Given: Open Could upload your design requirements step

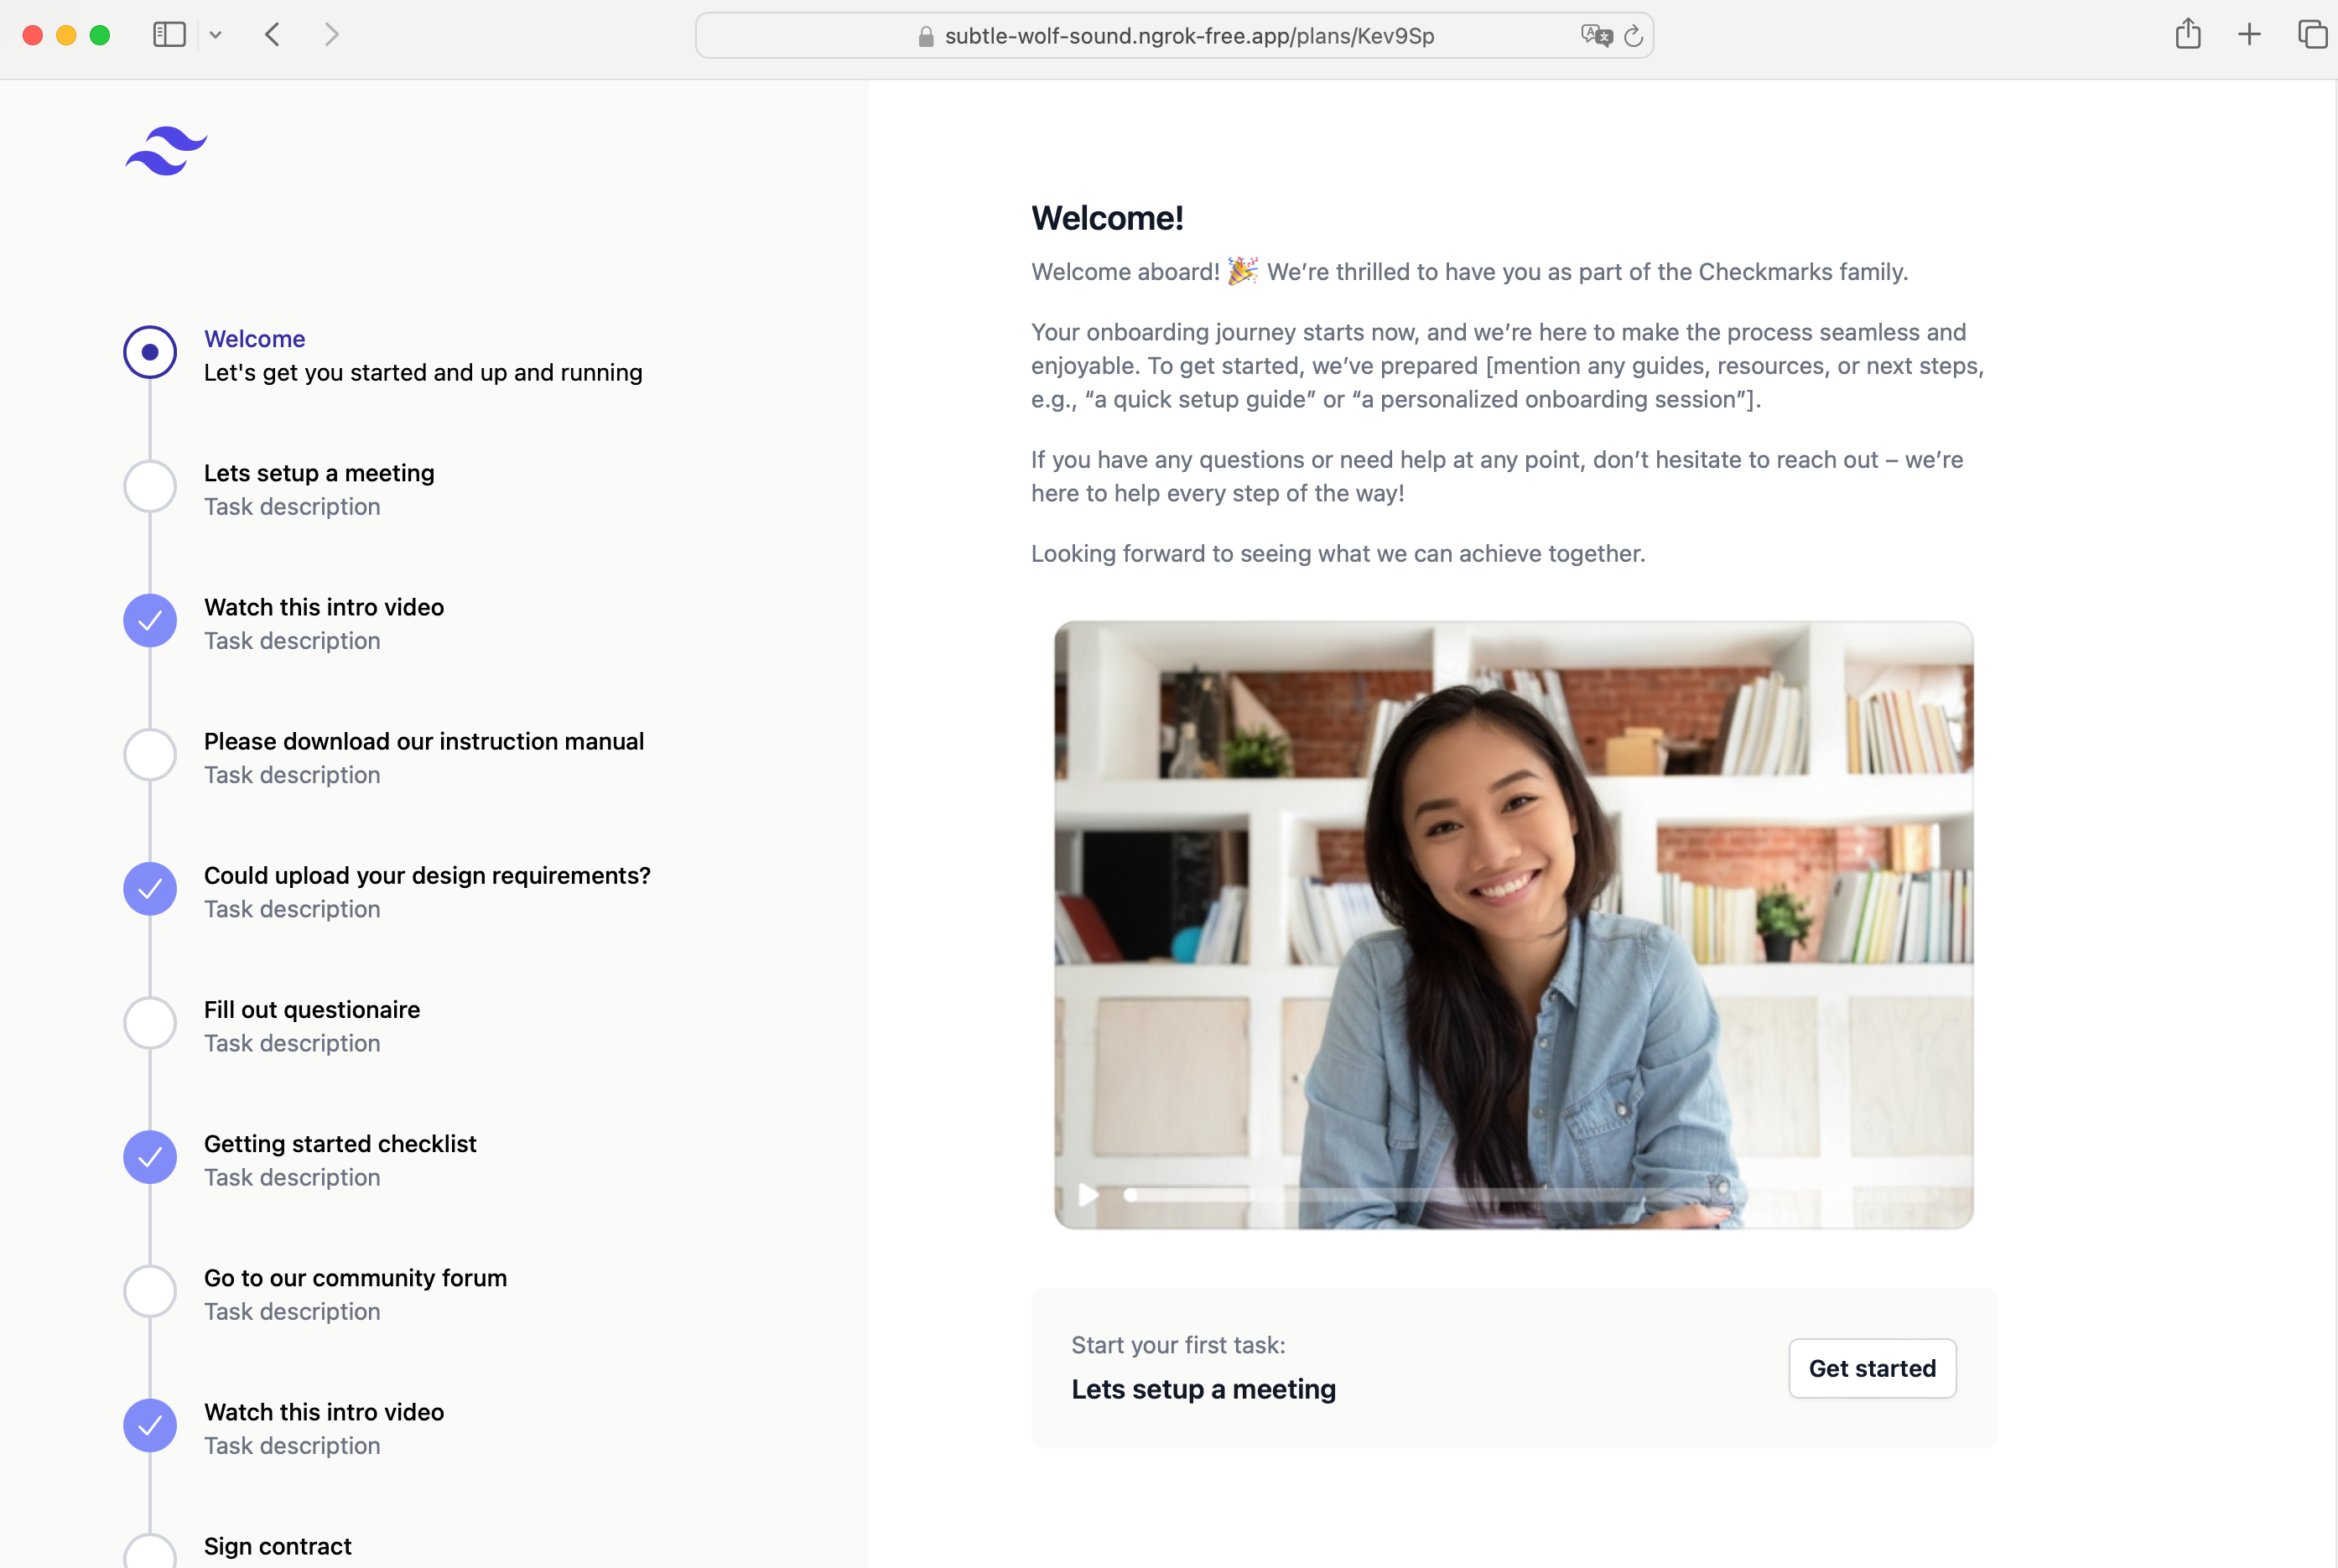Looking at the screenshot, I should pyautogui.click(x=427, y=876).
